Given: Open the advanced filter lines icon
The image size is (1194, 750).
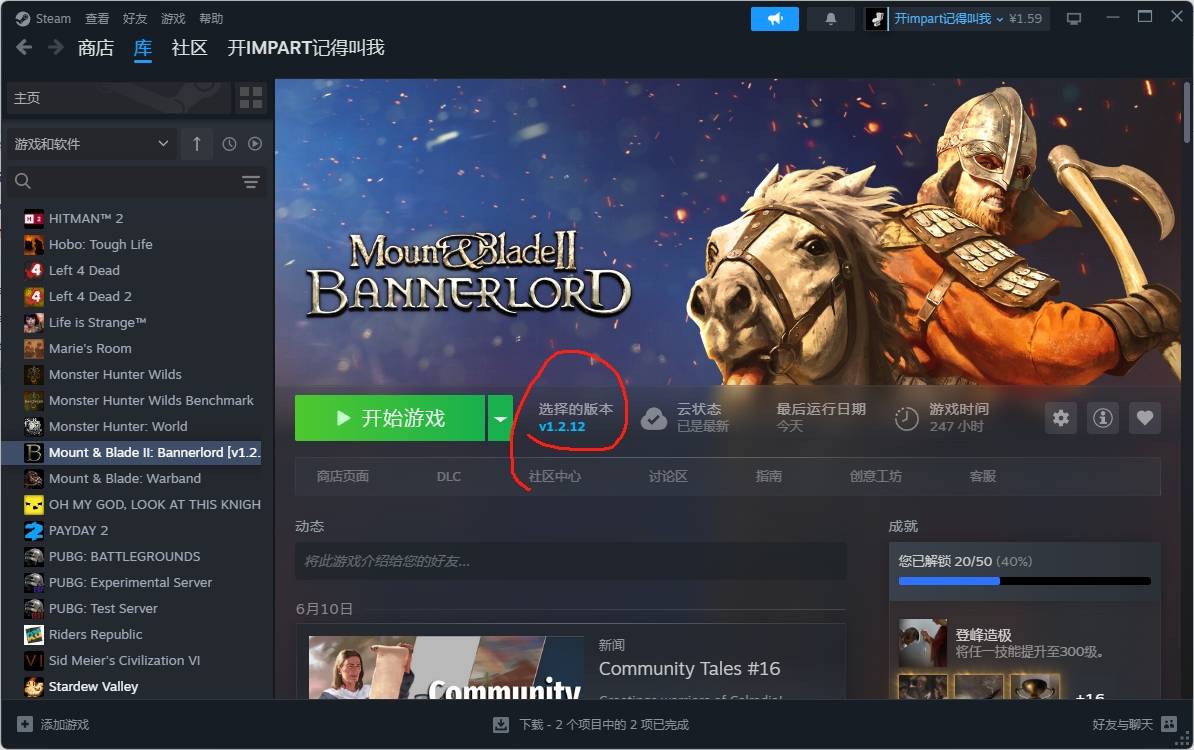Looking at the screenshot, I should [251, 182].
